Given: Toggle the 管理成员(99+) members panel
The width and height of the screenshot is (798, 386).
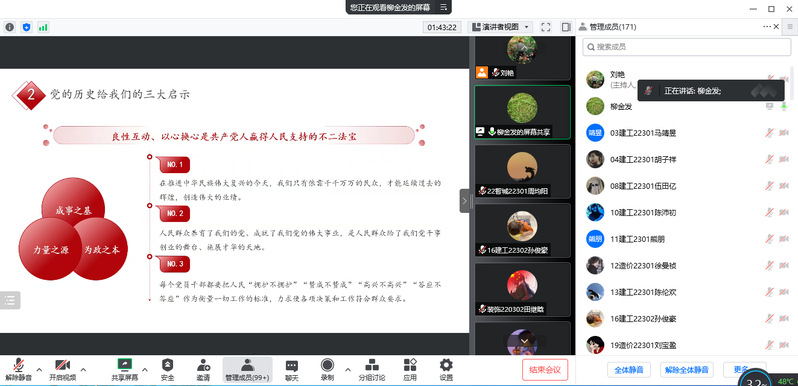Looking at the screenshot, I should (x=247, y=370).
